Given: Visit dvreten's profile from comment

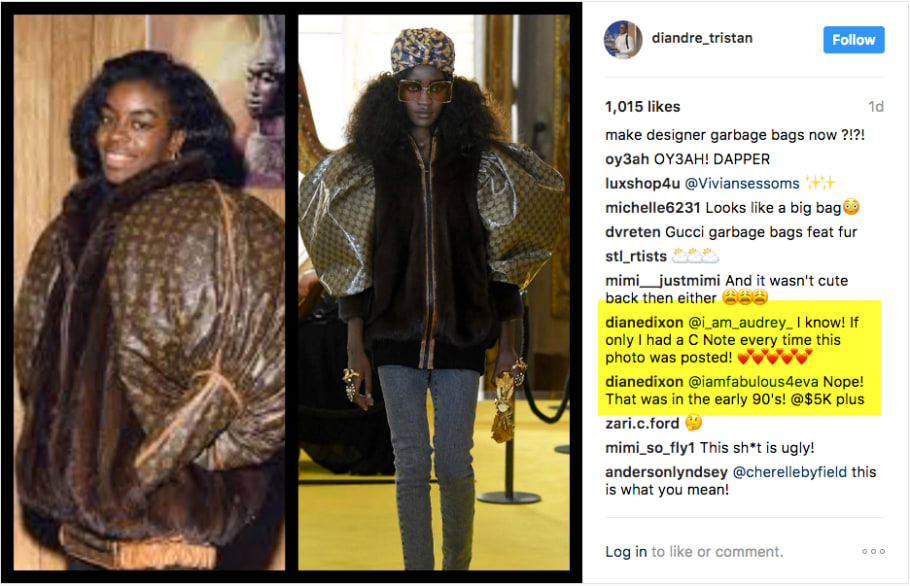Looking at the screenshot, I should click(x=633, y=232).
